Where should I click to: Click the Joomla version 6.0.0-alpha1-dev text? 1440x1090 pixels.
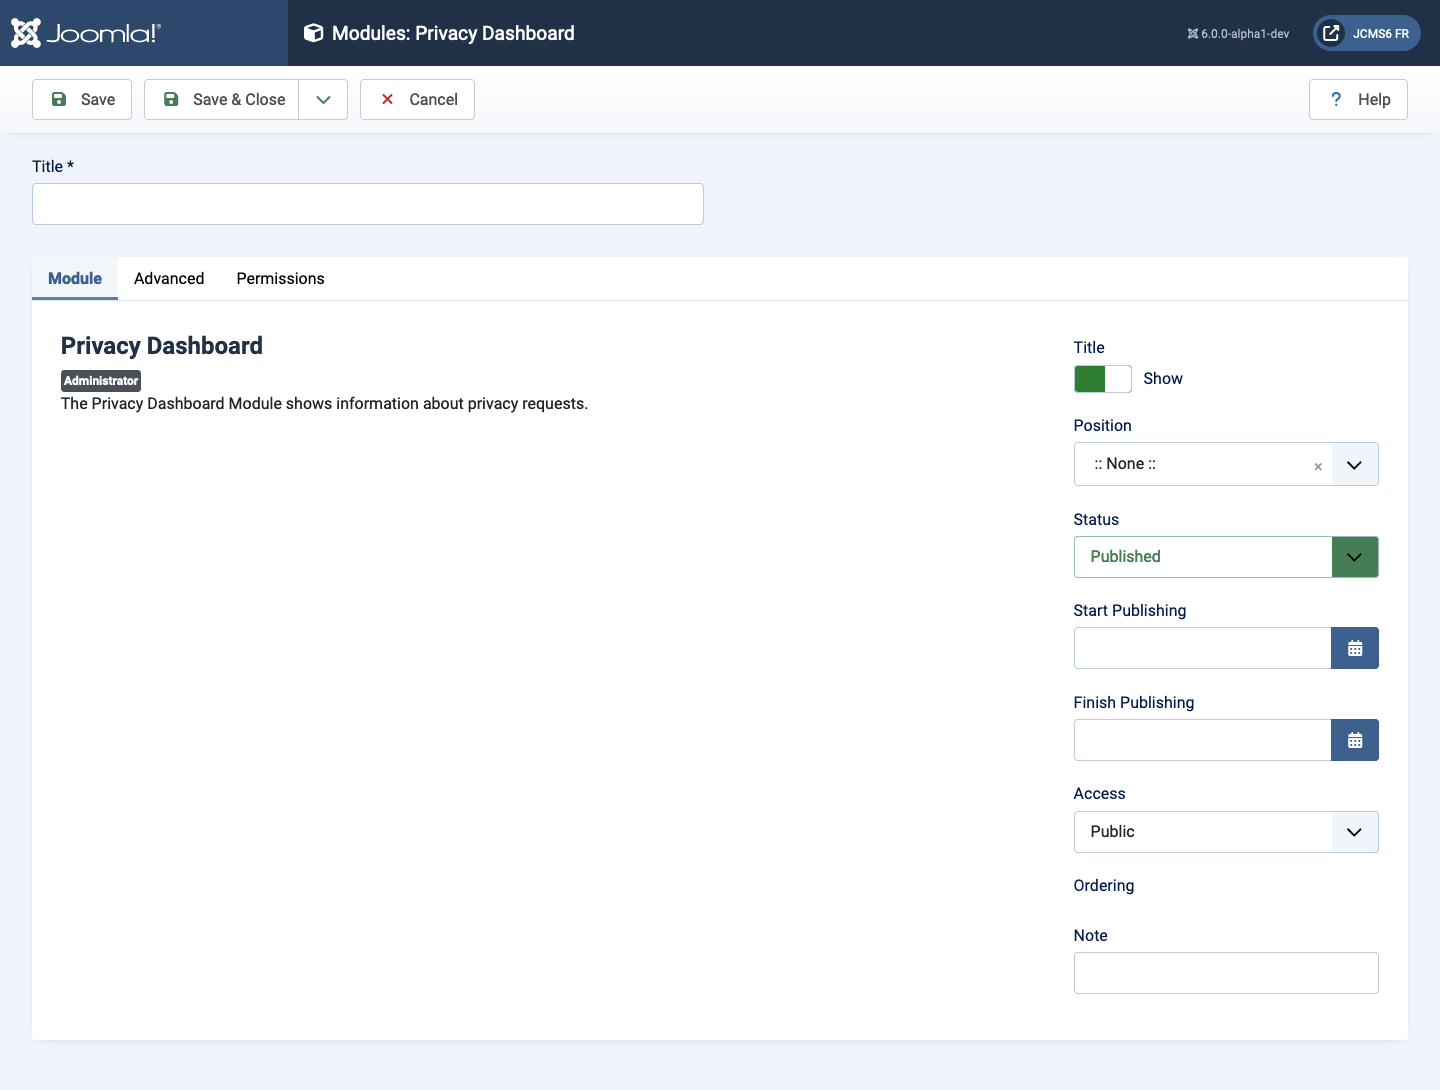point(1238,34)
